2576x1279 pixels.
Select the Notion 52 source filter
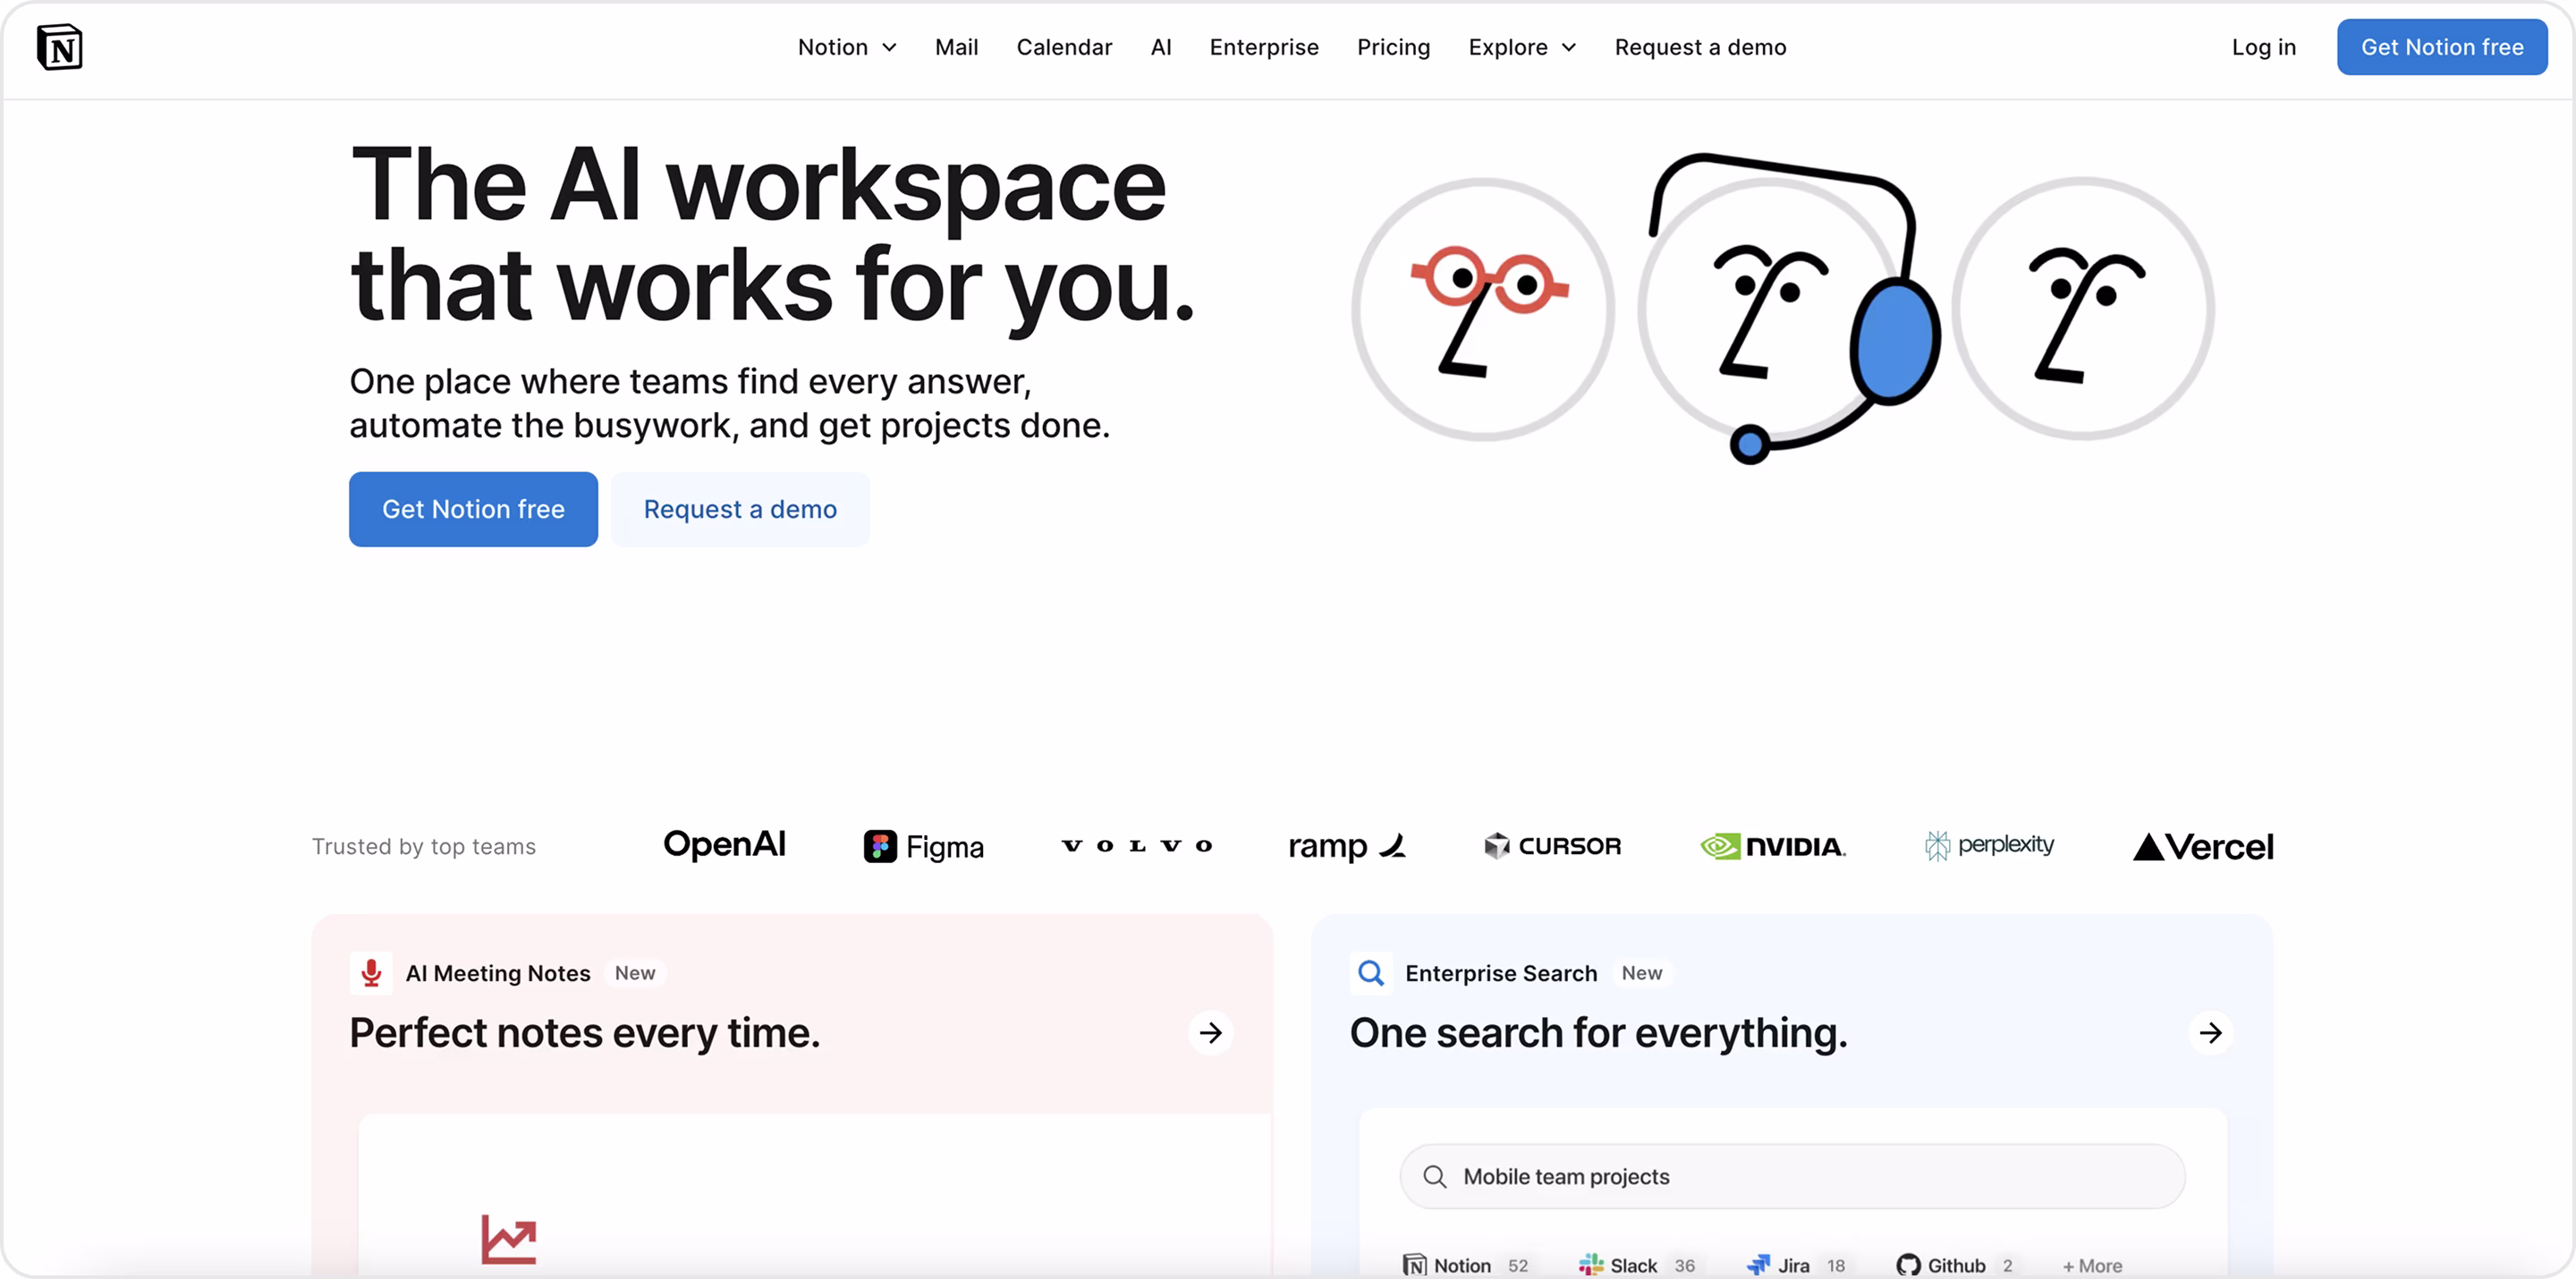1466,1265
